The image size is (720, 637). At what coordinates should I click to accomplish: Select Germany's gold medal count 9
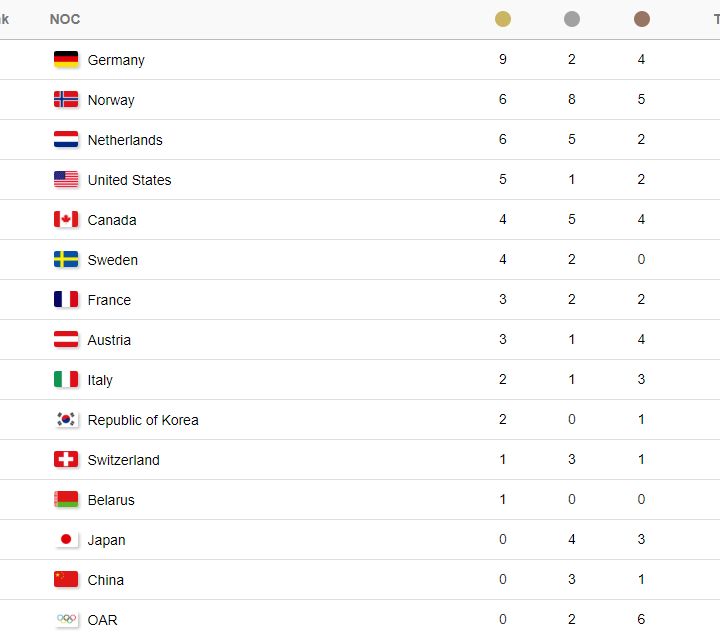coord(503,59)
